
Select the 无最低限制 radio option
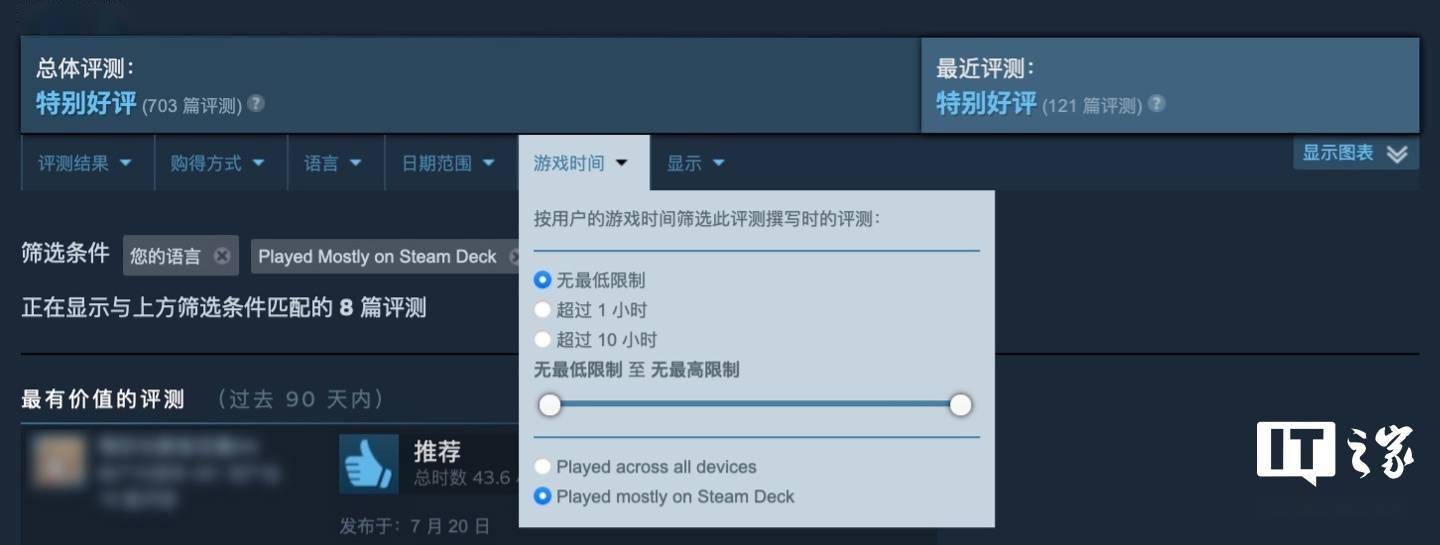coord(543,280)
